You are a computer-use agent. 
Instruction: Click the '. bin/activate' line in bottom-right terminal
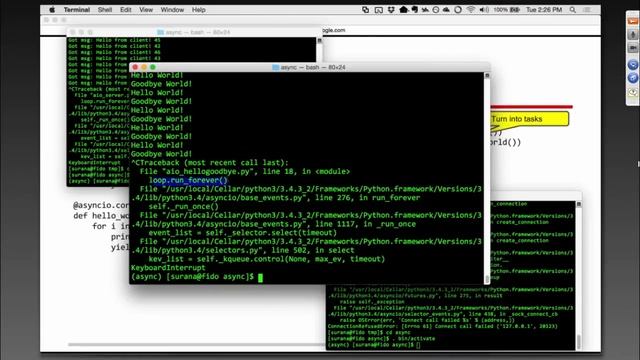(381, 339)
